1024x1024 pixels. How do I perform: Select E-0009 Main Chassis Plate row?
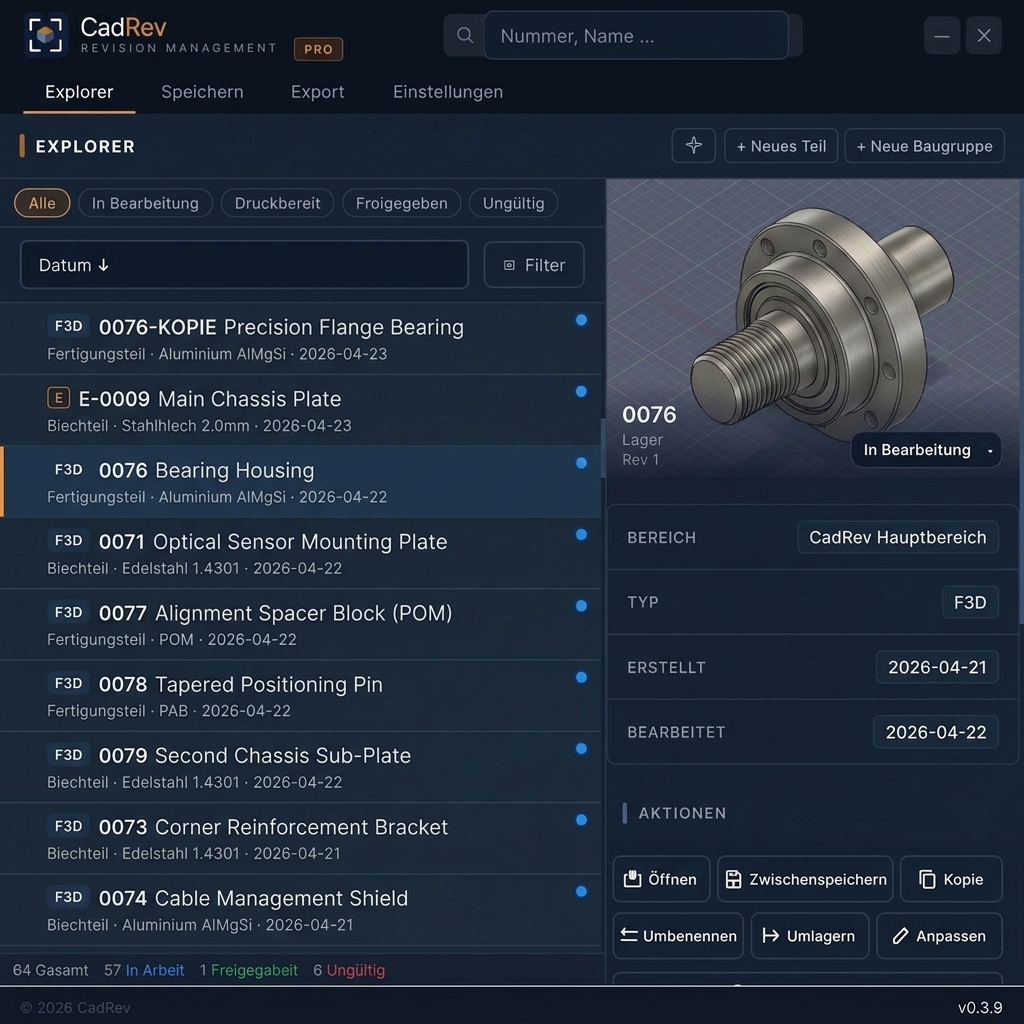(300, 410)
